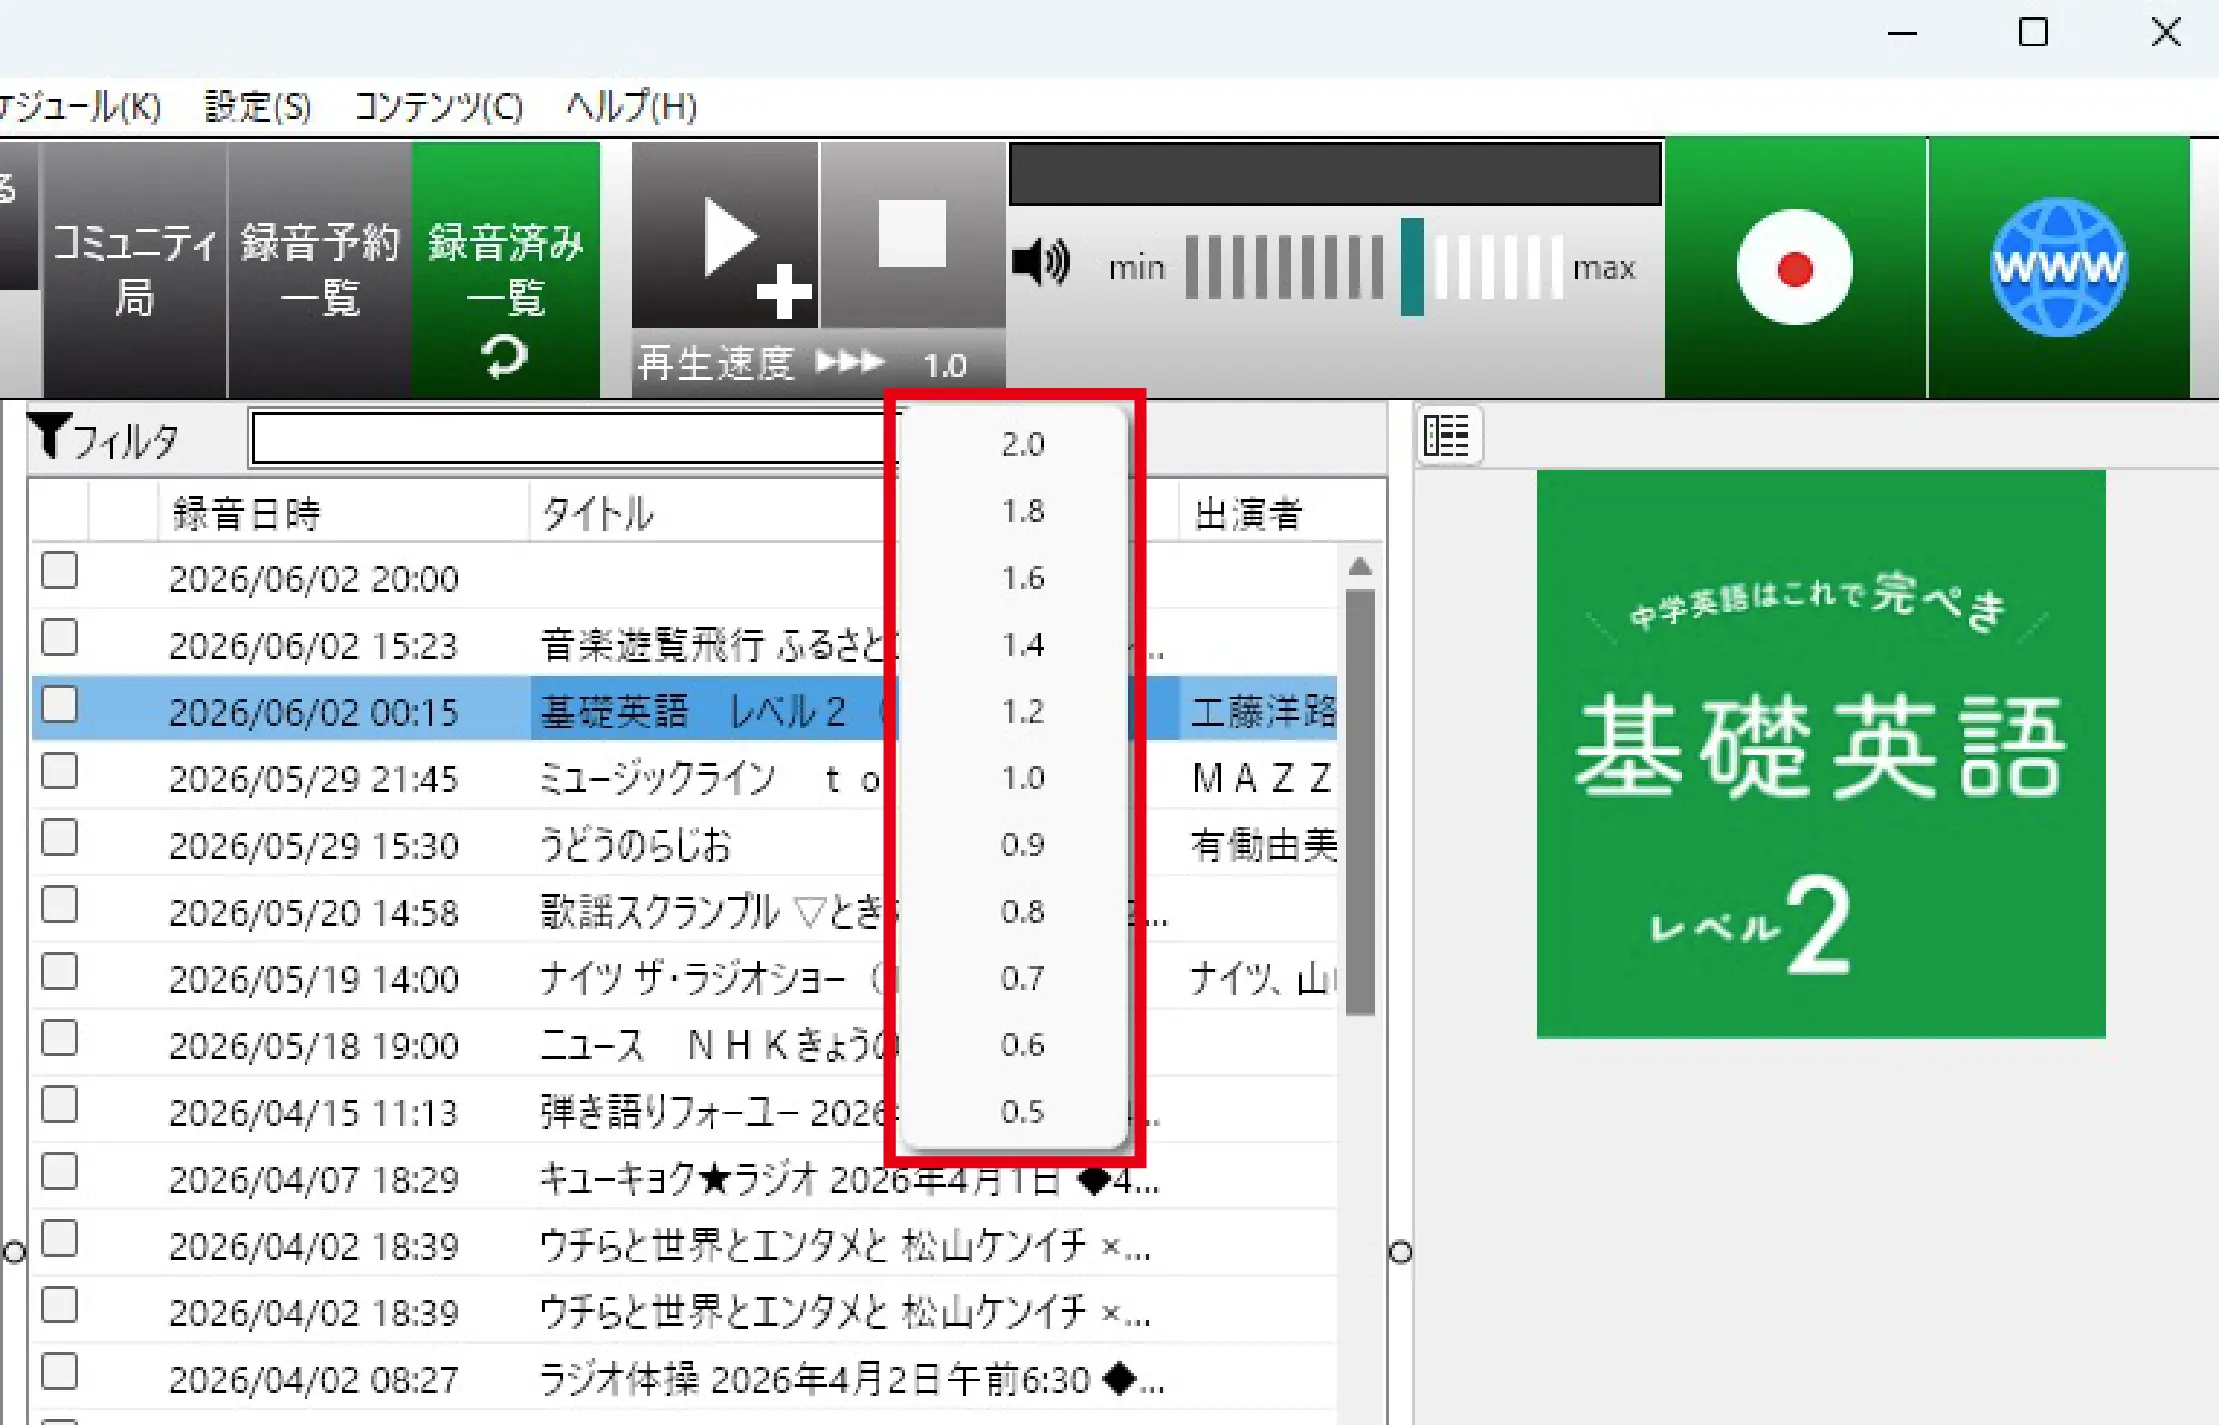Image resolution: width=2219 pixels, height=1425 pixels.
Task: Select the ミュージックライン recording title
Action: 712,779
